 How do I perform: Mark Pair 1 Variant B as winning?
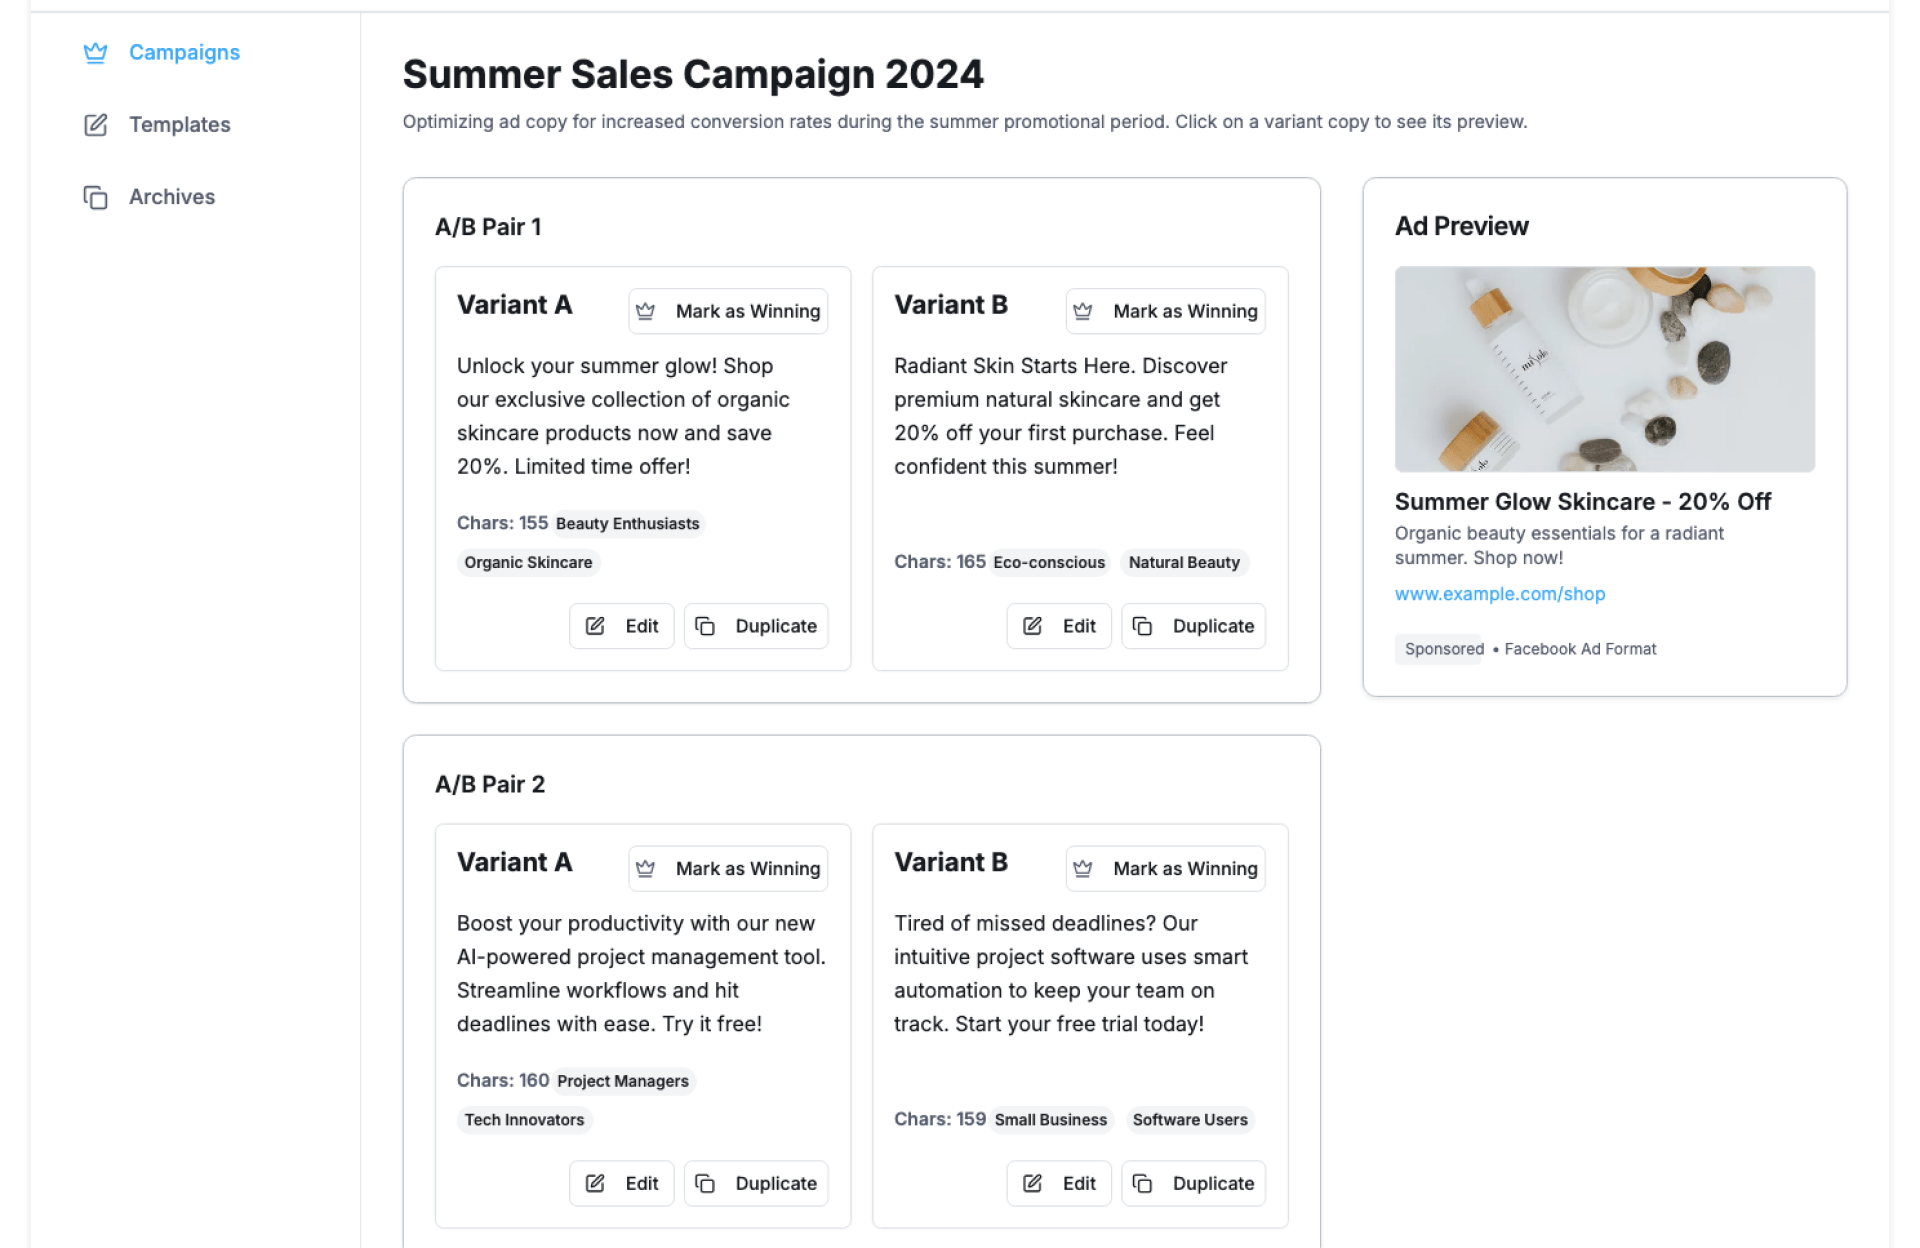[x=1165, y=311]
